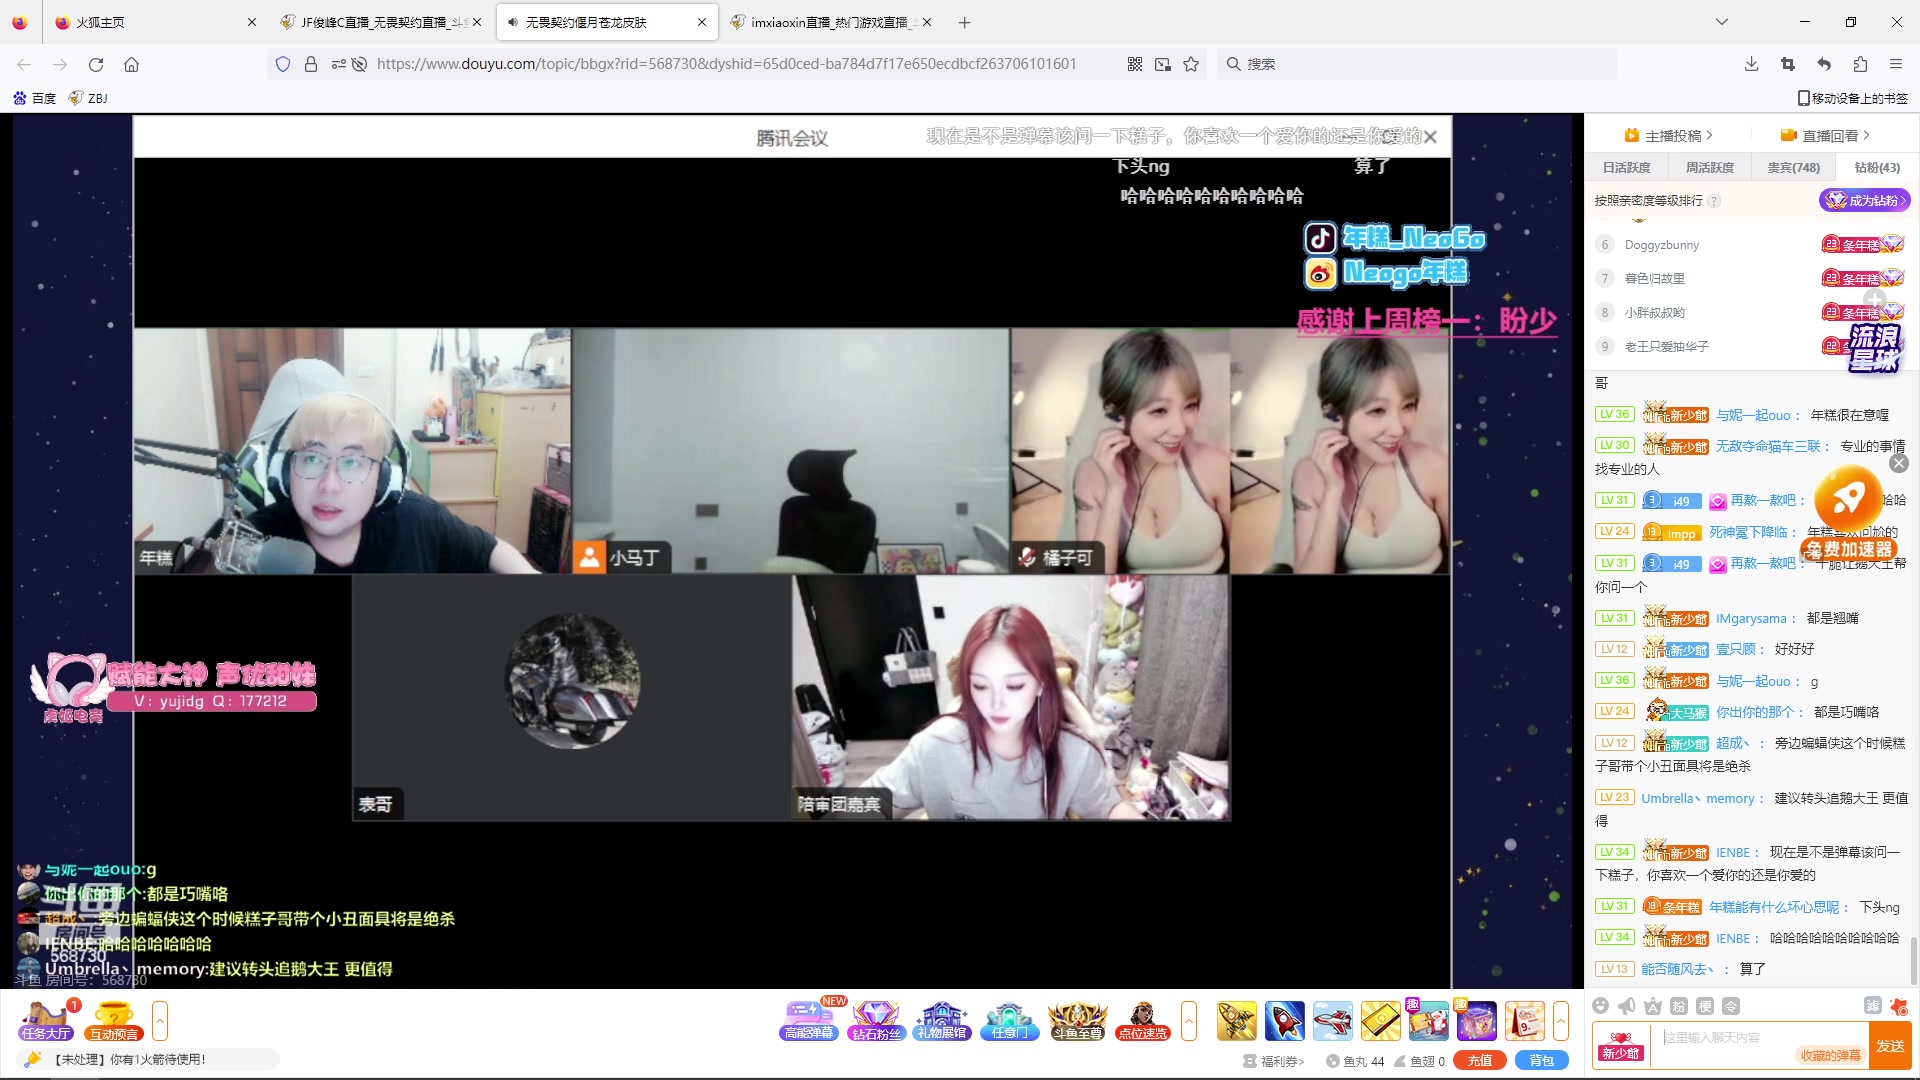Open 主播投稿 streamer submissions

tap(1669, 136)
